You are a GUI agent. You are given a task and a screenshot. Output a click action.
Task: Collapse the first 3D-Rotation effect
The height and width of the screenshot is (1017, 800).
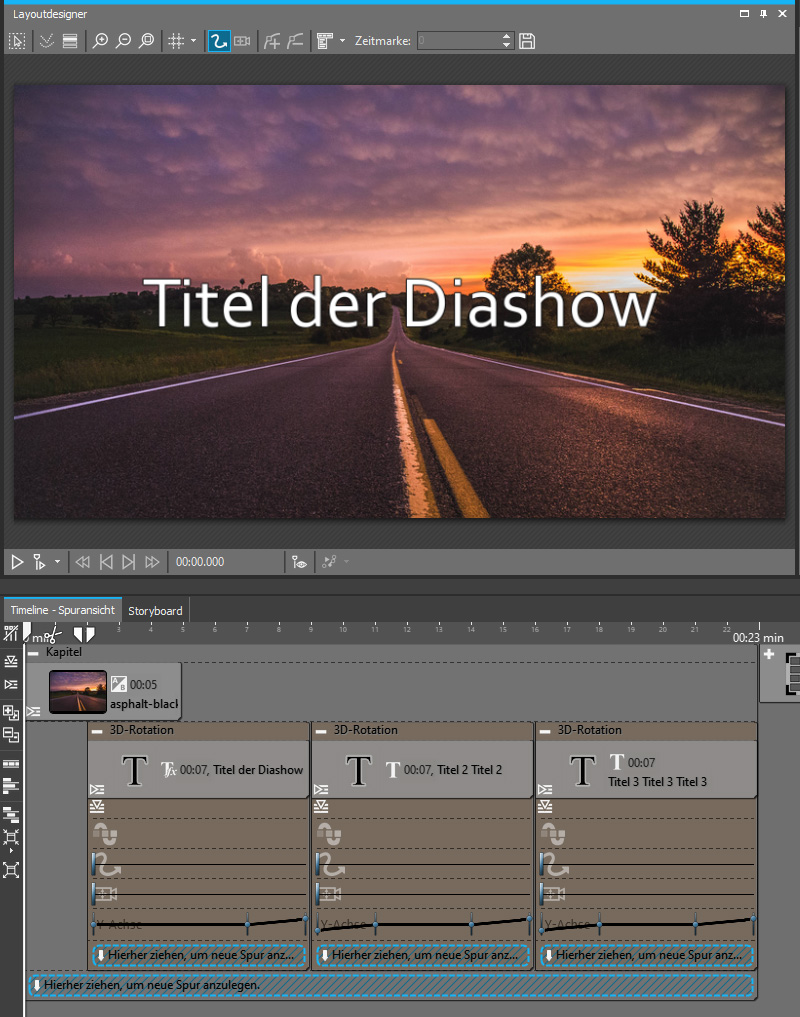97,731
